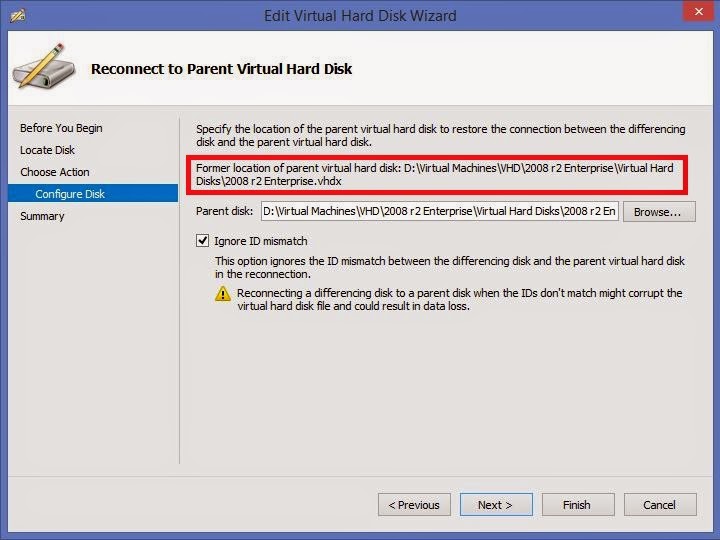Click the Reconnect to Parent Virtual Hard Disk heading
The image size is (720, 540).
click(221, 69)
